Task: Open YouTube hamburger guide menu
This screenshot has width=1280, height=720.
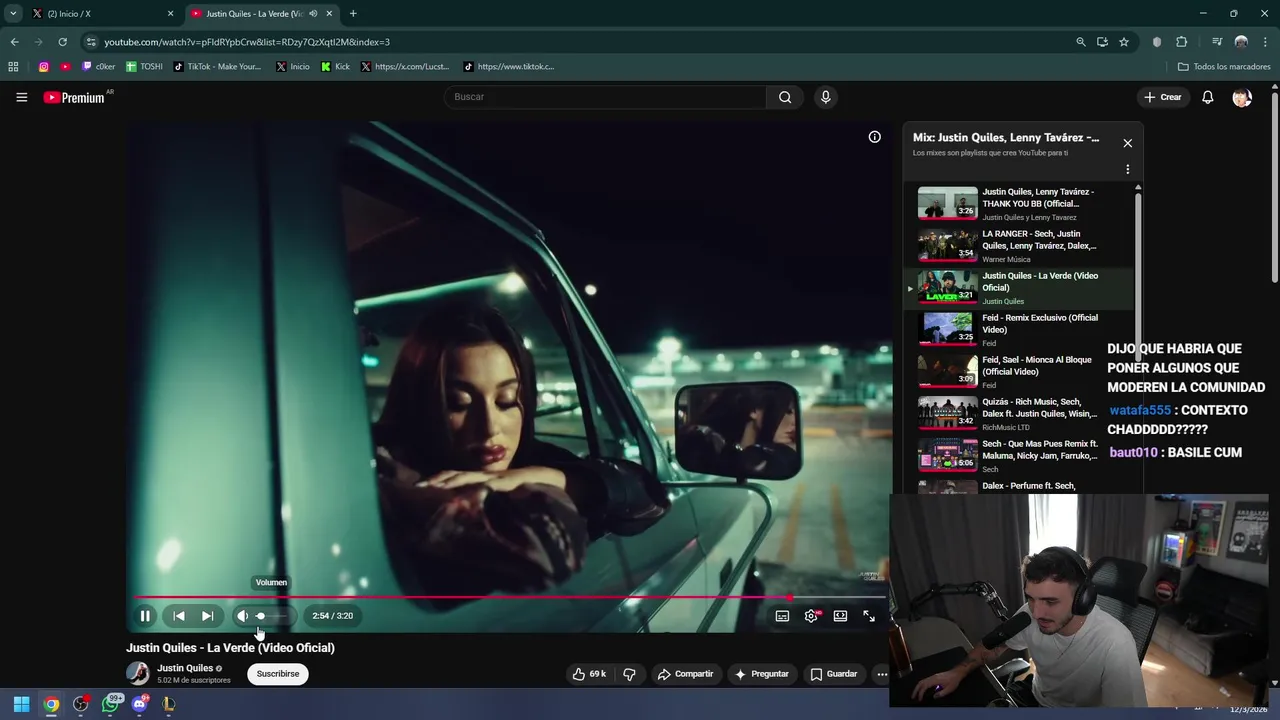Action: 21,97
